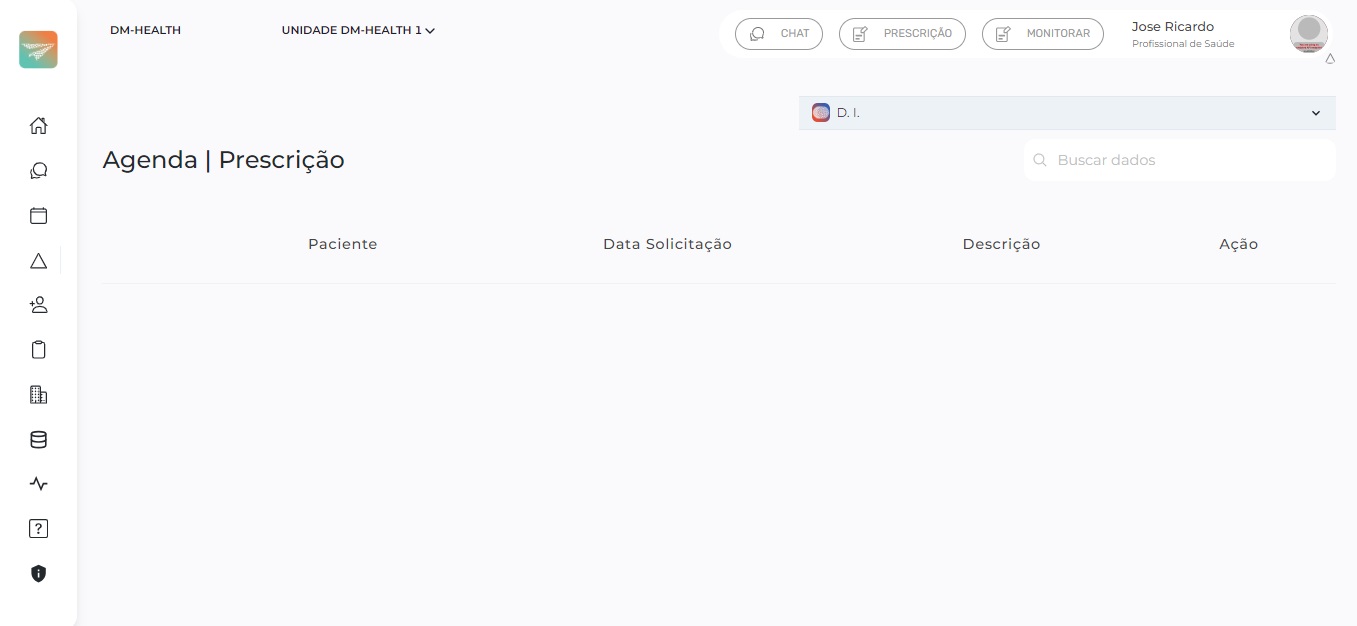Open the database sidebar icon

tap(38, 440)
